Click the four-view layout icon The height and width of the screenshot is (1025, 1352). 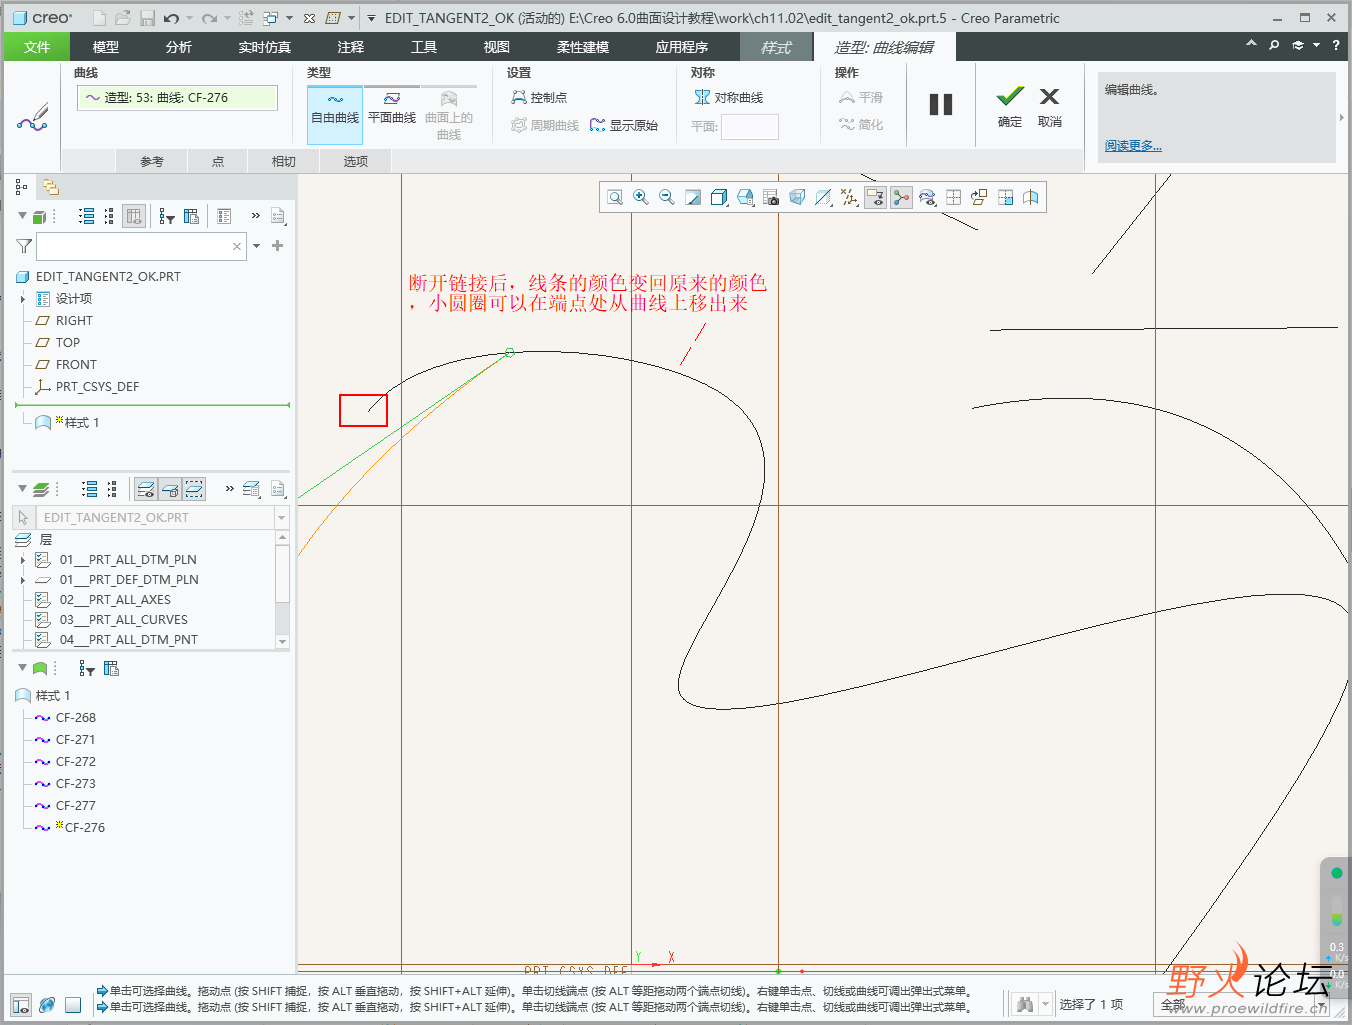tap(1005, 197)
